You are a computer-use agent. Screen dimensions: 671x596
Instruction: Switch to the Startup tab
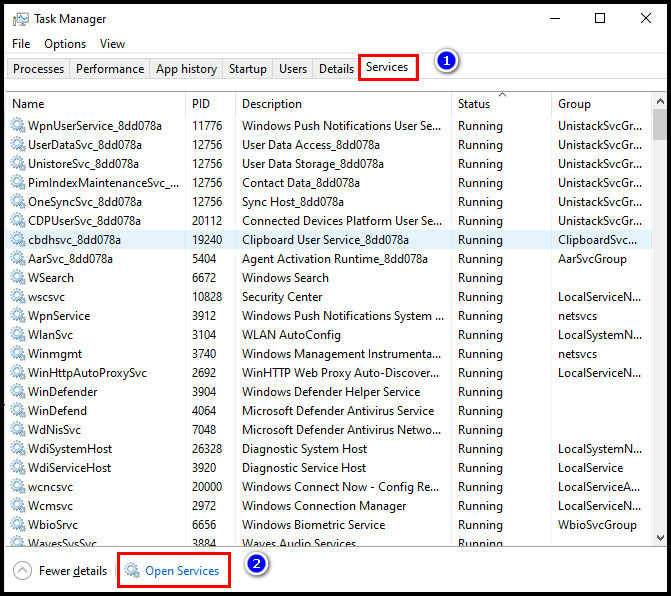pos(247,69)
